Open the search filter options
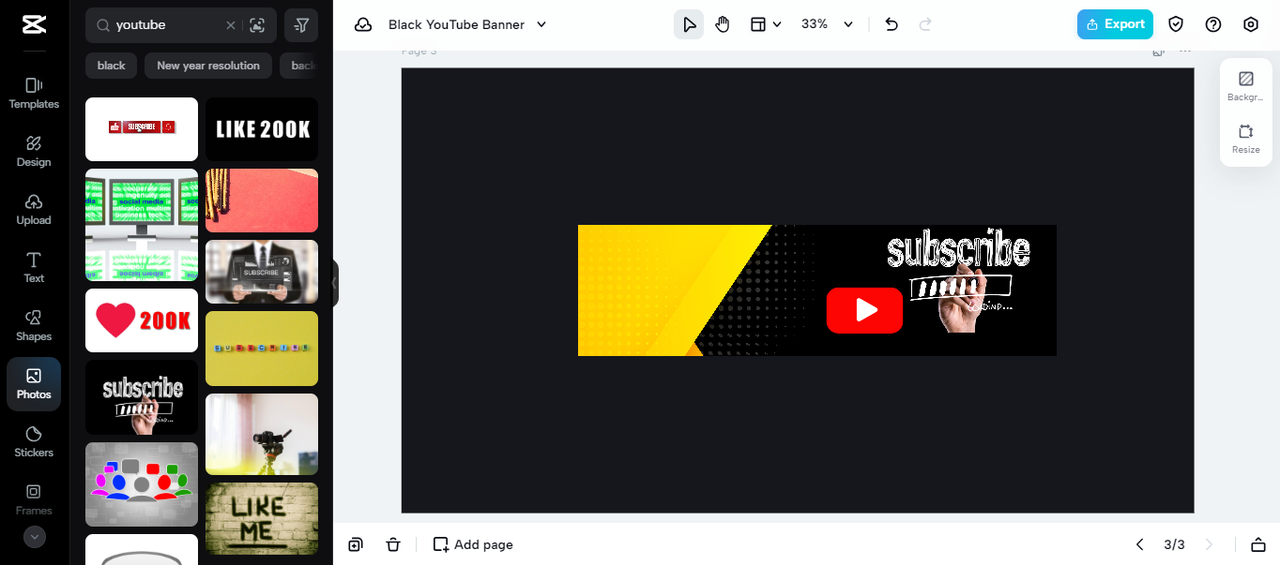Viewport: 1280px width, 565px height. click(x=301, y=25)
